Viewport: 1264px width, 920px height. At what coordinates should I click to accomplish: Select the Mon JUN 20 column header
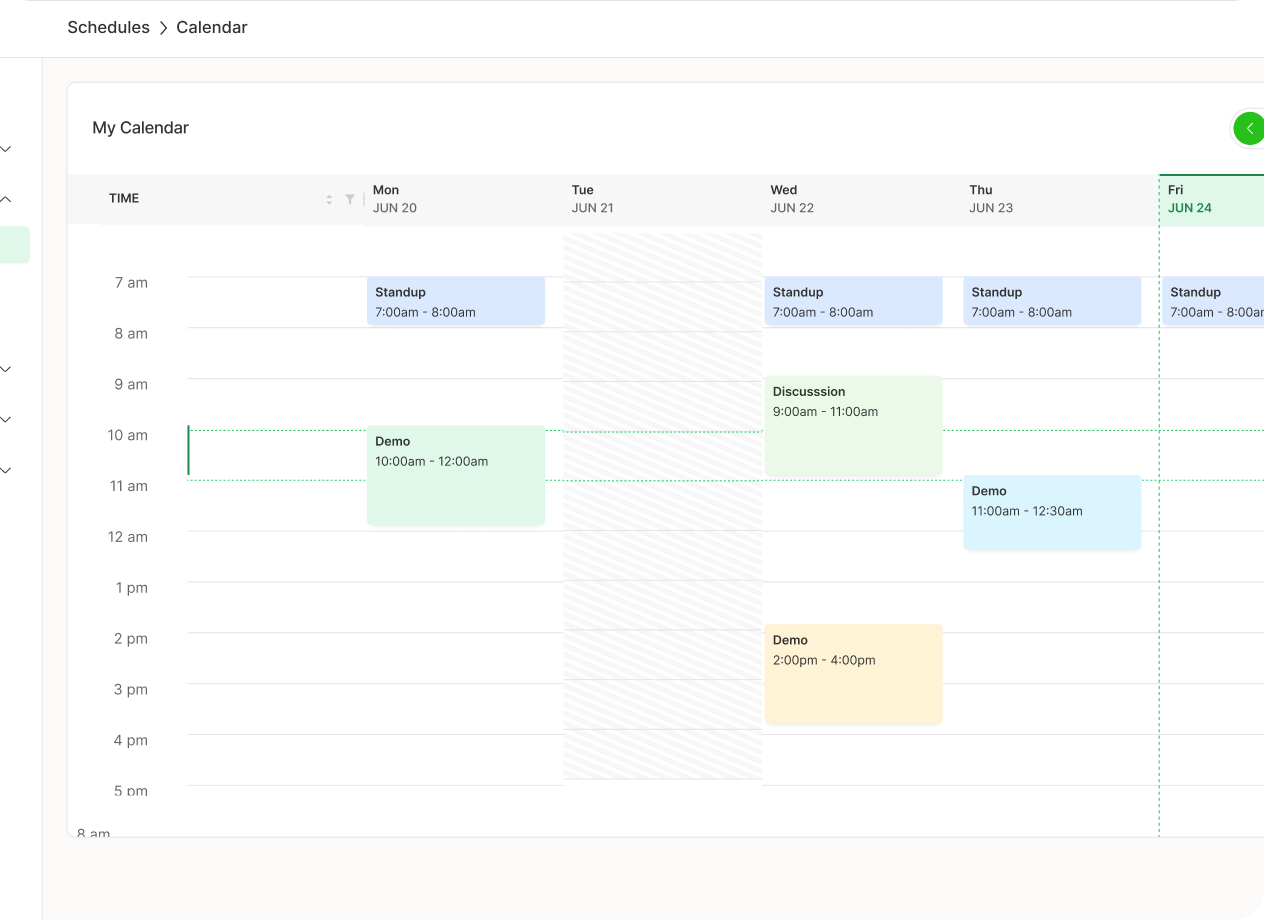(x=394, y=199)
